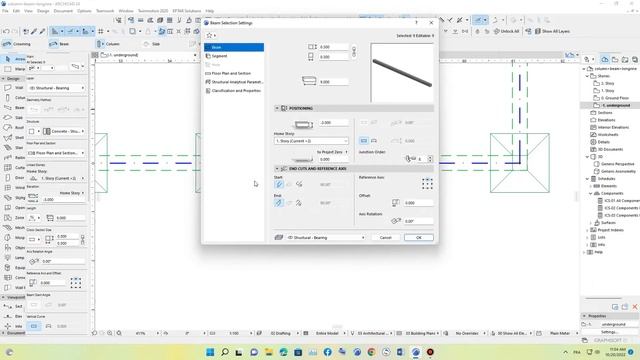Select the Marquee tool in the toolbox

[14, 69]
